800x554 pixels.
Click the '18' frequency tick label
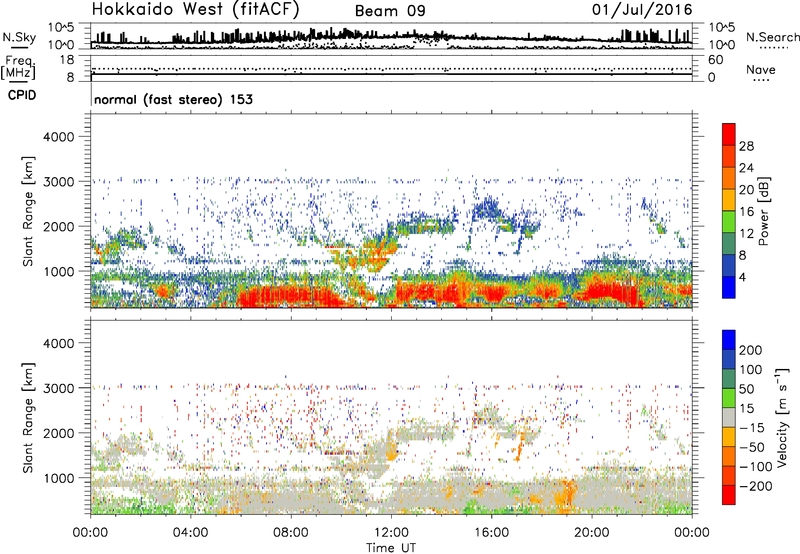pyautogui.click(x=67, y=60)
